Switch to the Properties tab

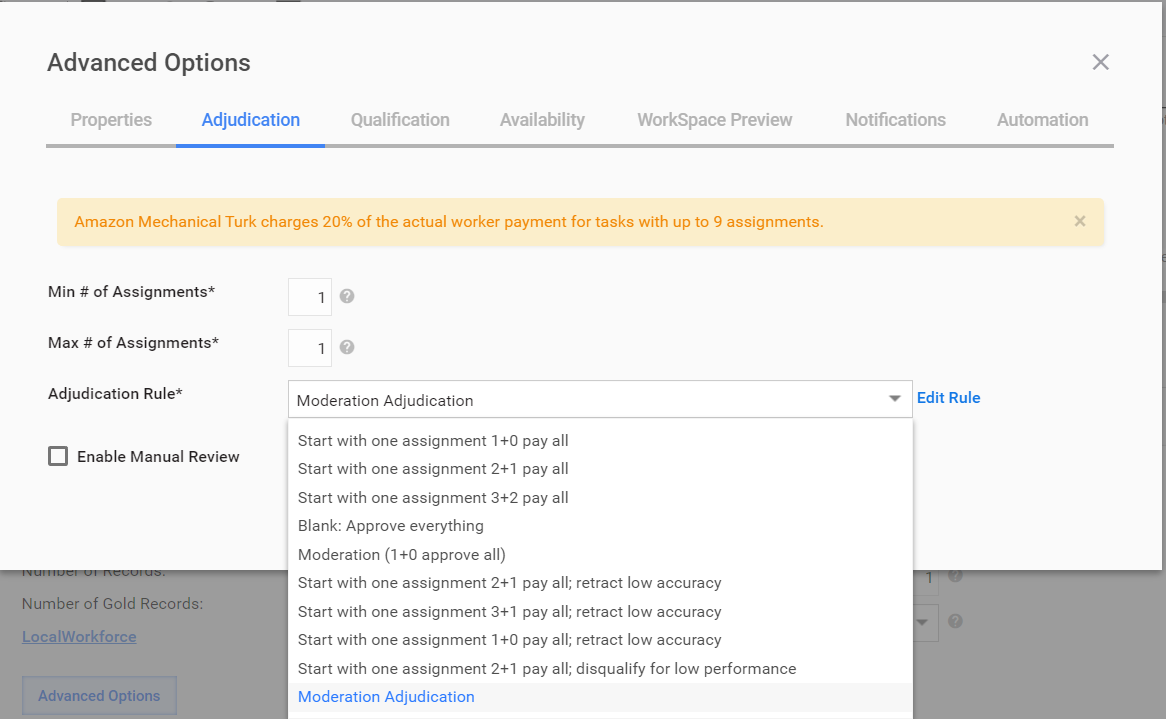tap(111, 120)
